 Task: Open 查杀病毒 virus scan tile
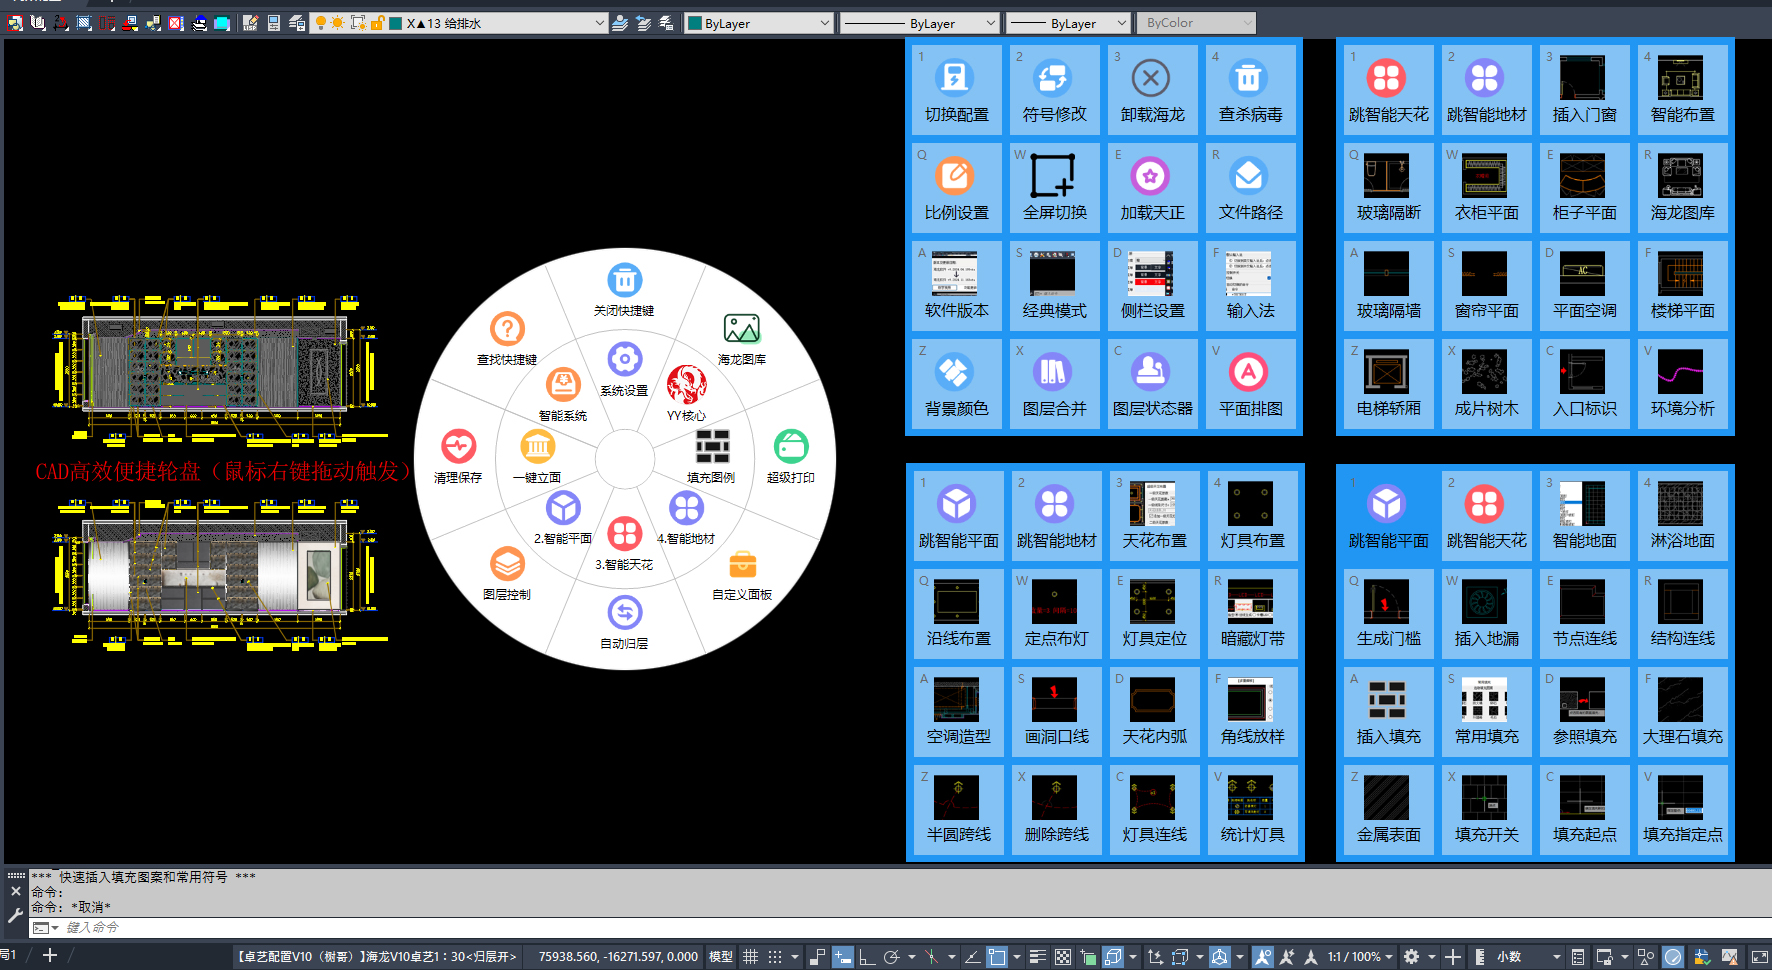click(x=1250, y=90)
